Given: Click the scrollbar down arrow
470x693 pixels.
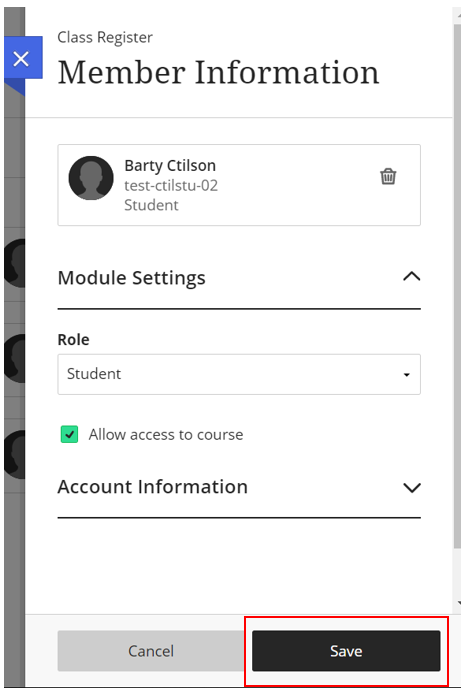Looking at the screenshot, I should 459,602.
